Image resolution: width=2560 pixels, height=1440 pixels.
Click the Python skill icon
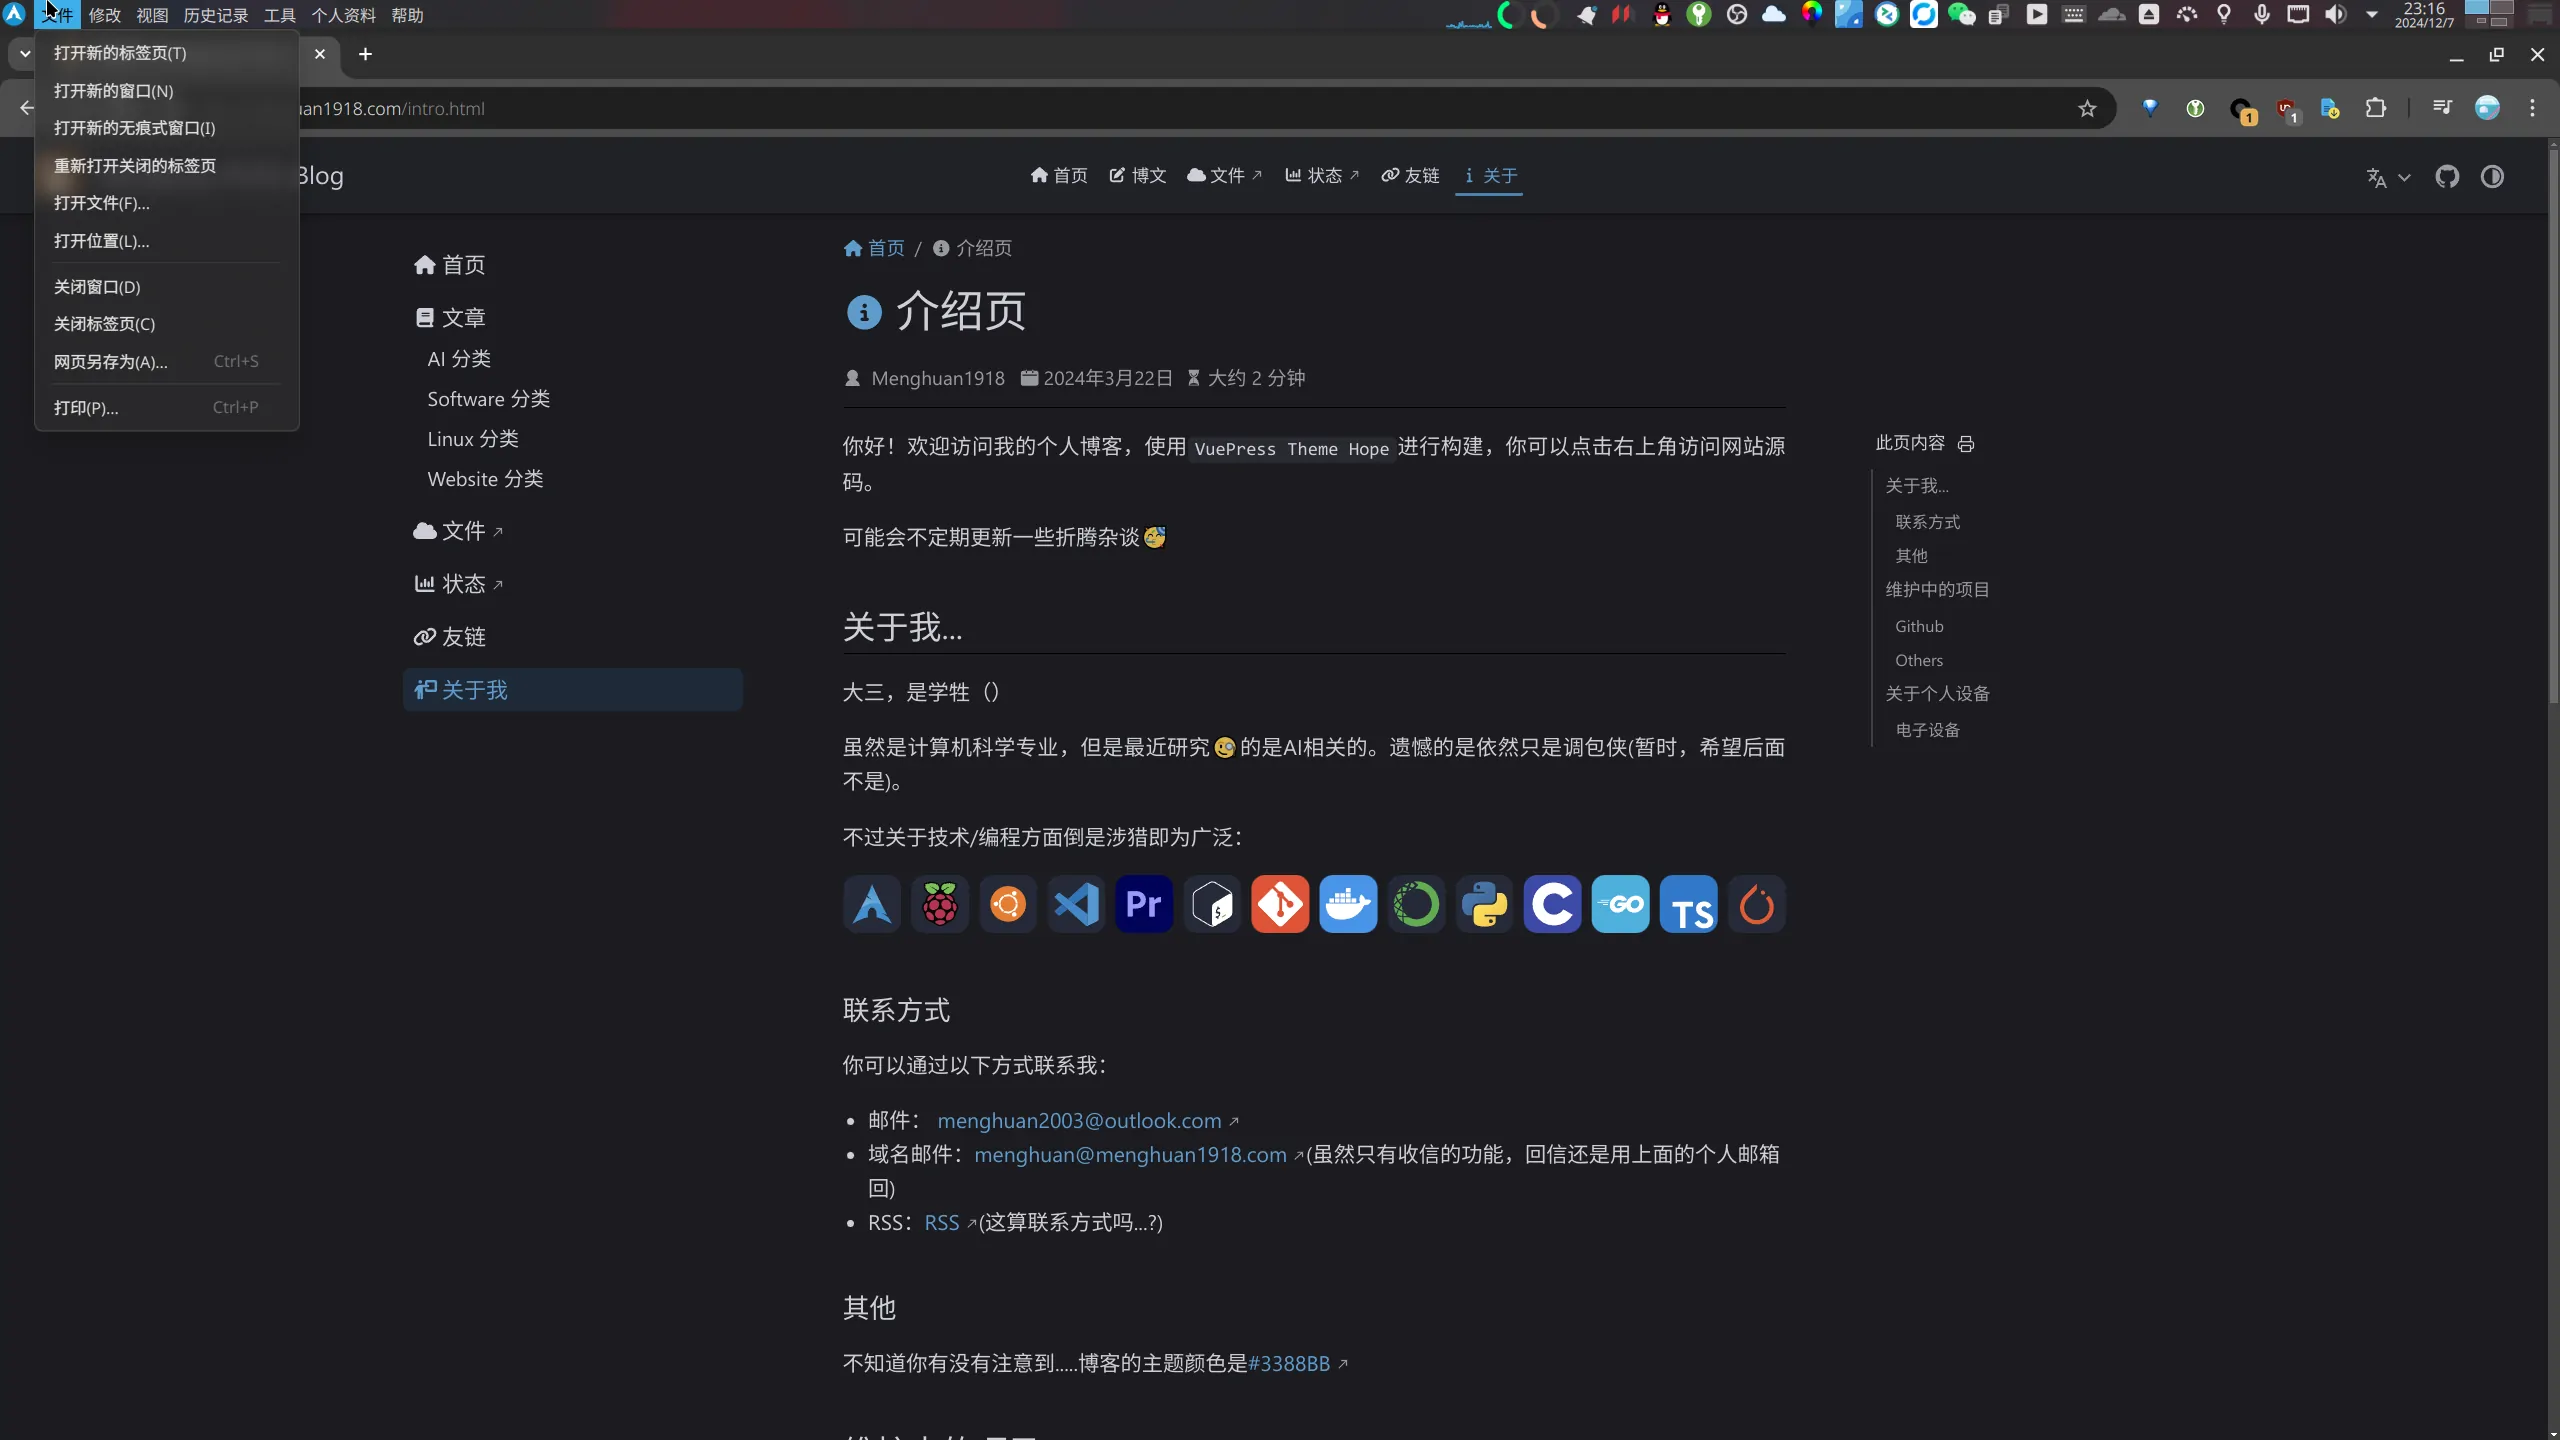(x=1484, y=905)
